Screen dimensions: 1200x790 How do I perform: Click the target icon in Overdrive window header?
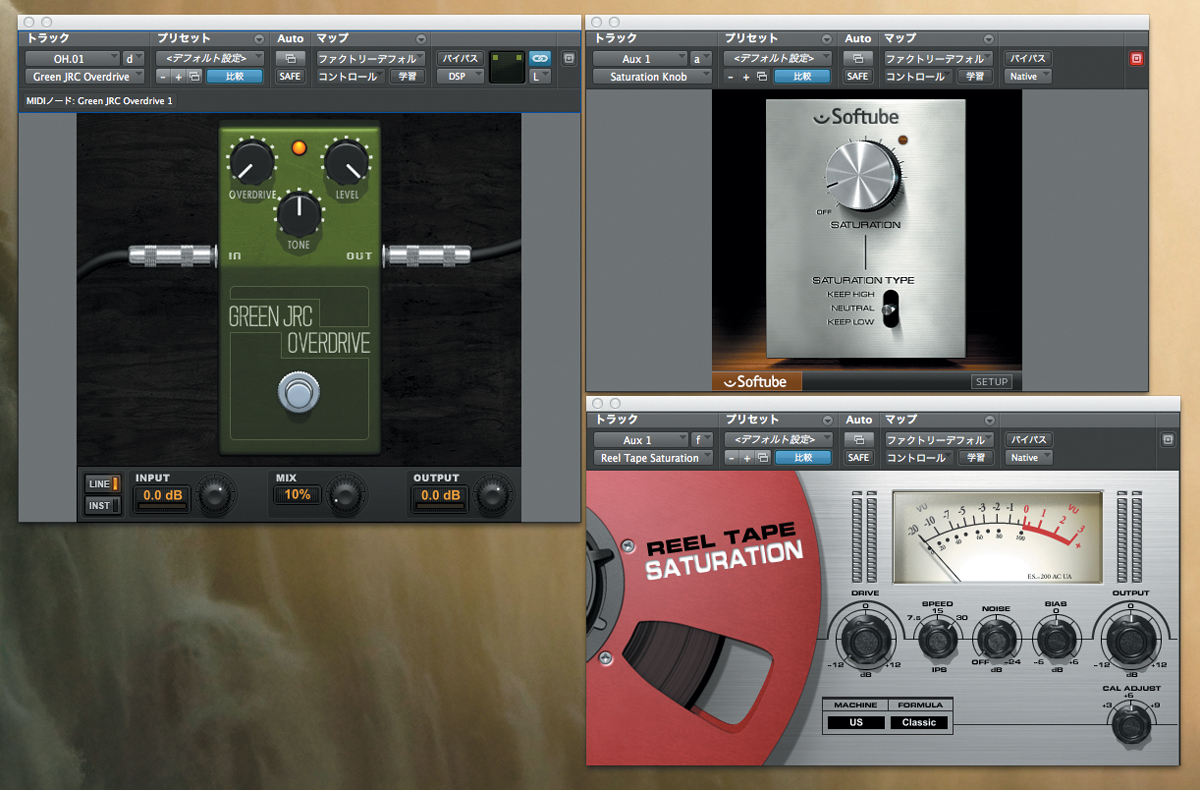[x=568, y=59]
